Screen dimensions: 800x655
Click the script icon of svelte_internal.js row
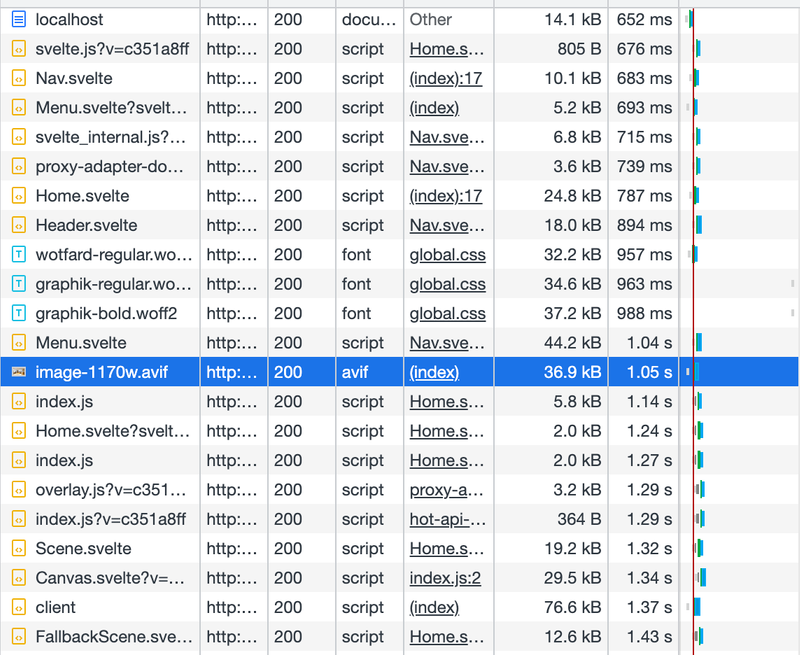point(19,137)
